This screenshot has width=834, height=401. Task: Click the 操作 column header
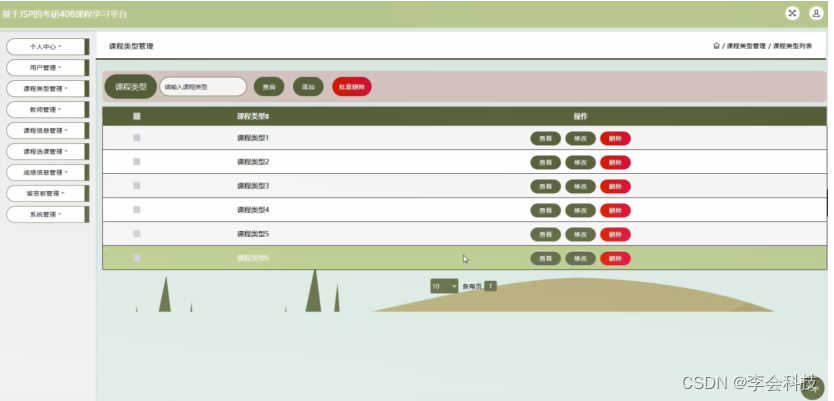[x=580, y=116]
